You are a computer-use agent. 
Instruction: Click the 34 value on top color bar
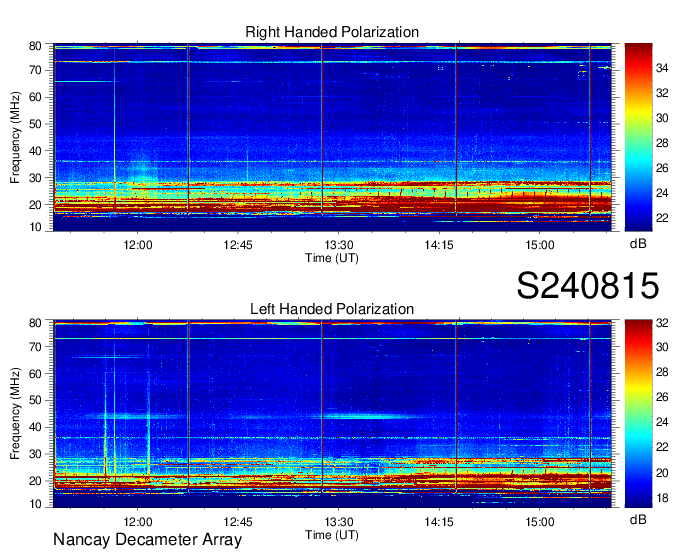tap(662, 68)
